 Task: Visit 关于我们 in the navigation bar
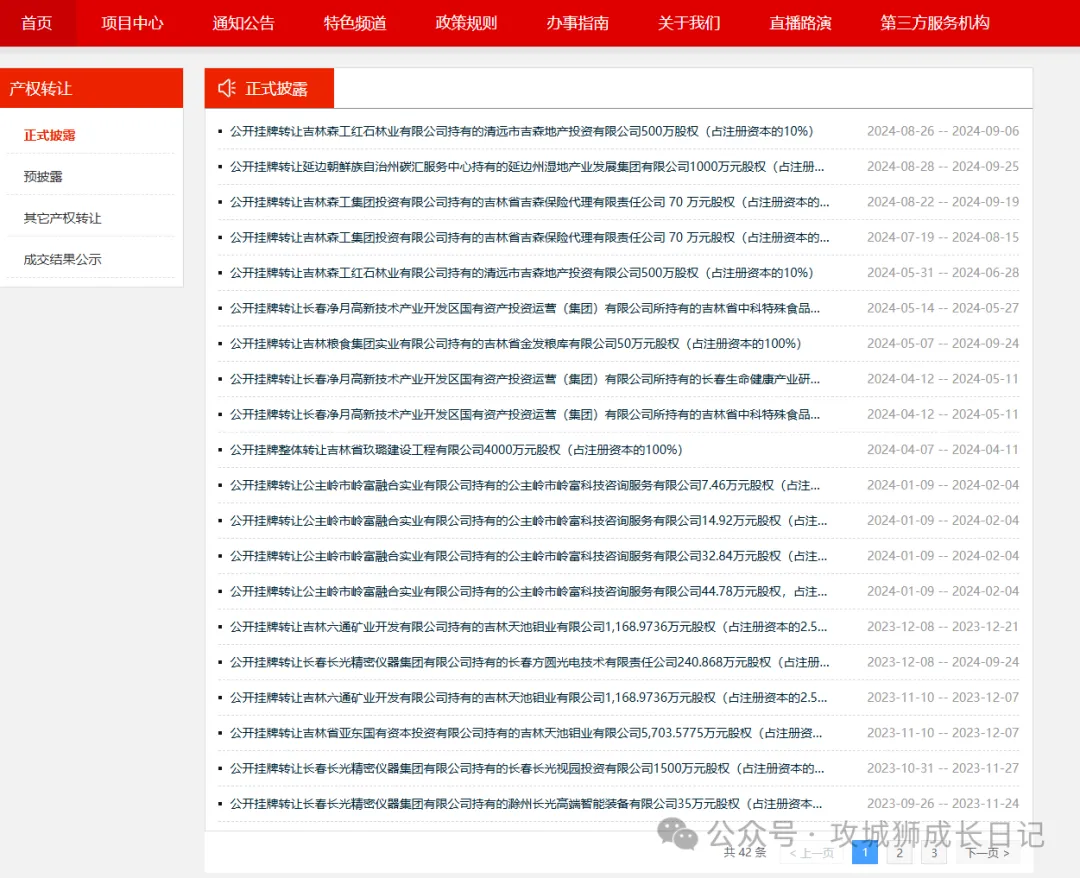[x=688, y=22]
